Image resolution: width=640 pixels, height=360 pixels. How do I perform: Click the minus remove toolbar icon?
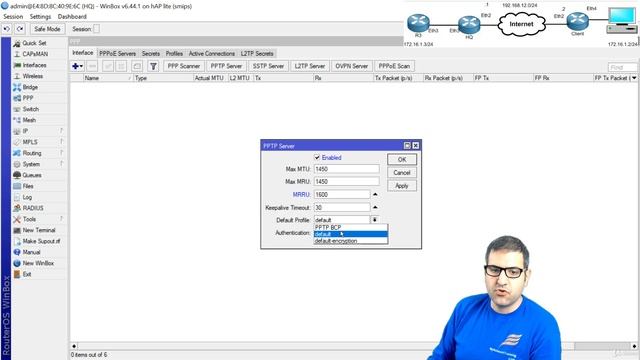(x=92, y=66)
